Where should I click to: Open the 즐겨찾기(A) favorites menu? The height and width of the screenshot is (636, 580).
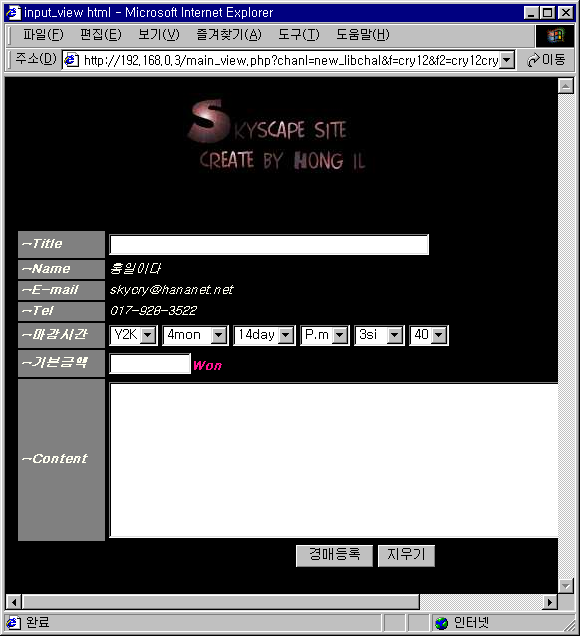click(x=229, y=35)
